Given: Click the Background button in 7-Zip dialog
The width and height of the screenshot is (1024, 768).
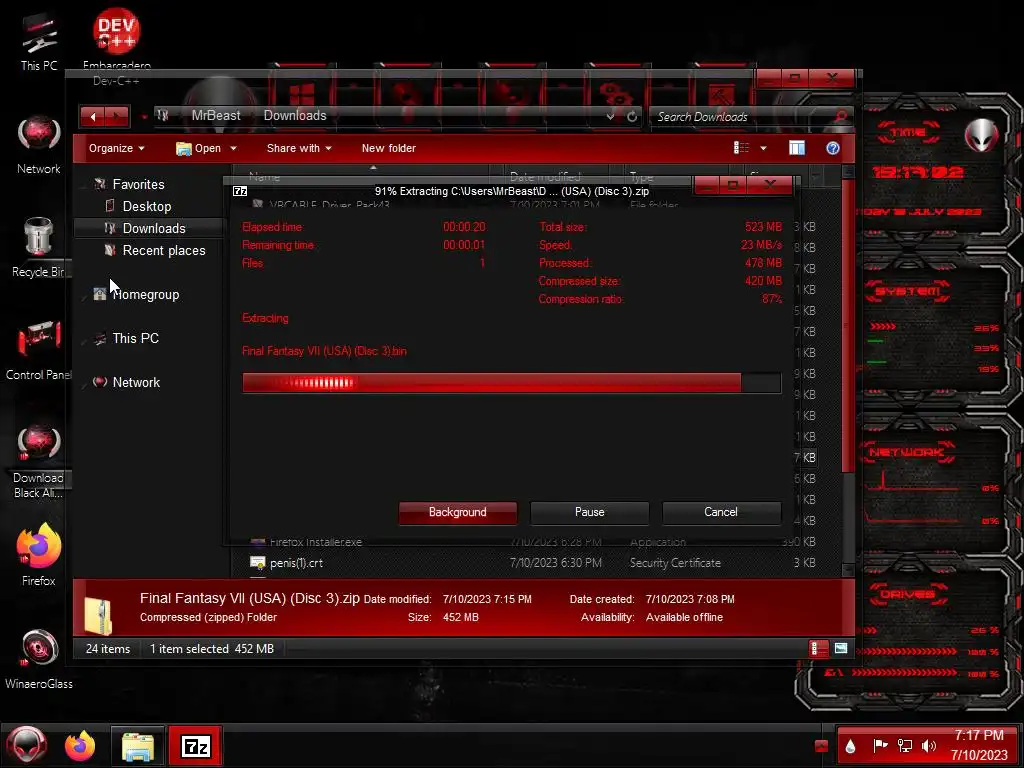Looking at the screenshot, I should click(x=457, y=513).
